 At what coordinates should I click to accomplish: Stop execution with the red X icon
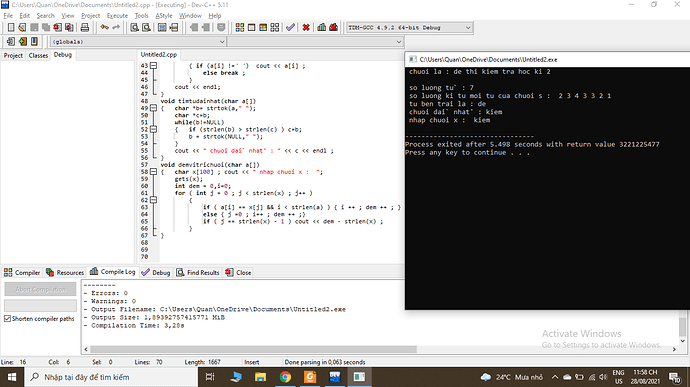(306, 27)
